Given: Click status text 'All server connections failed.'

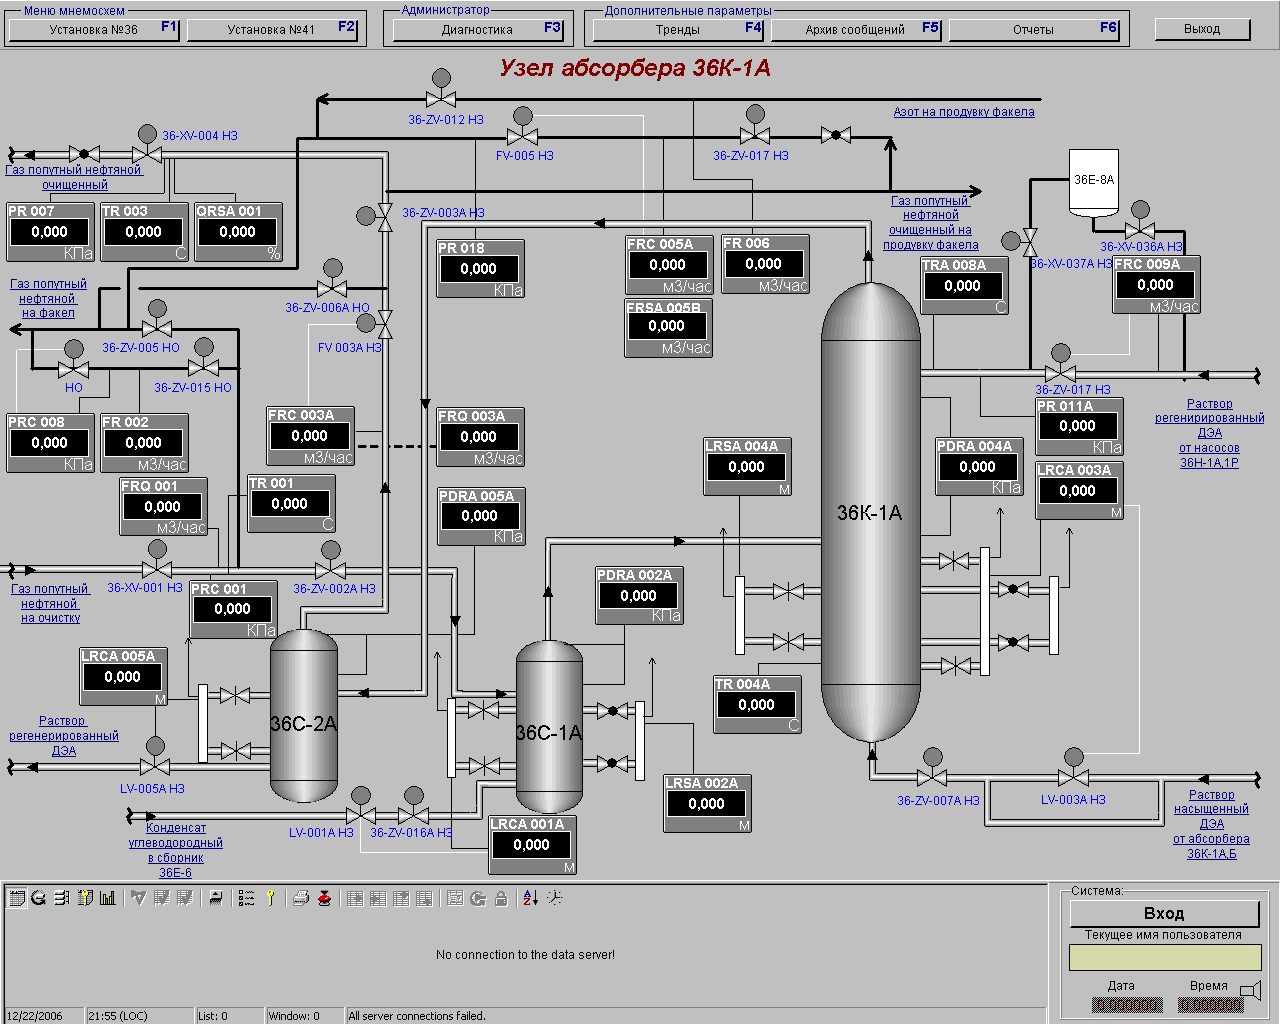Looking at the screenshot, I should point(417,1016).
